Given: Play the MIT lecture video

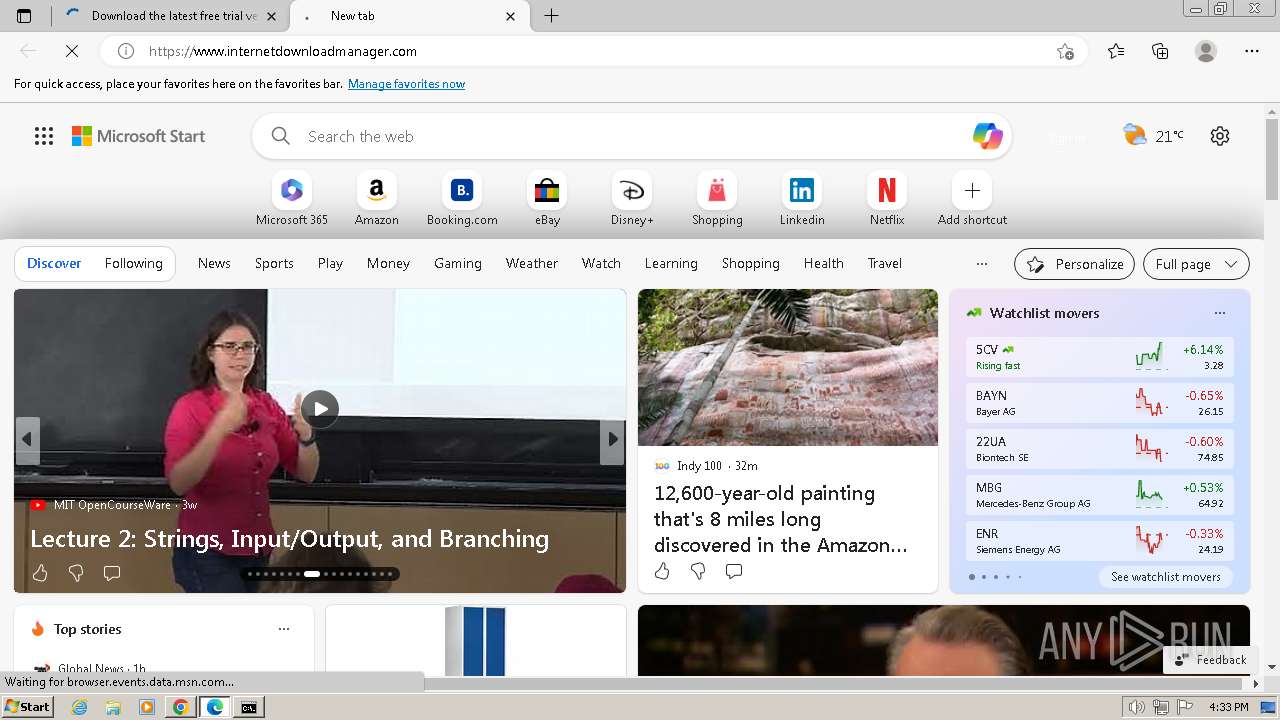Looking at the screenshot, I should (x=320, y=408).
